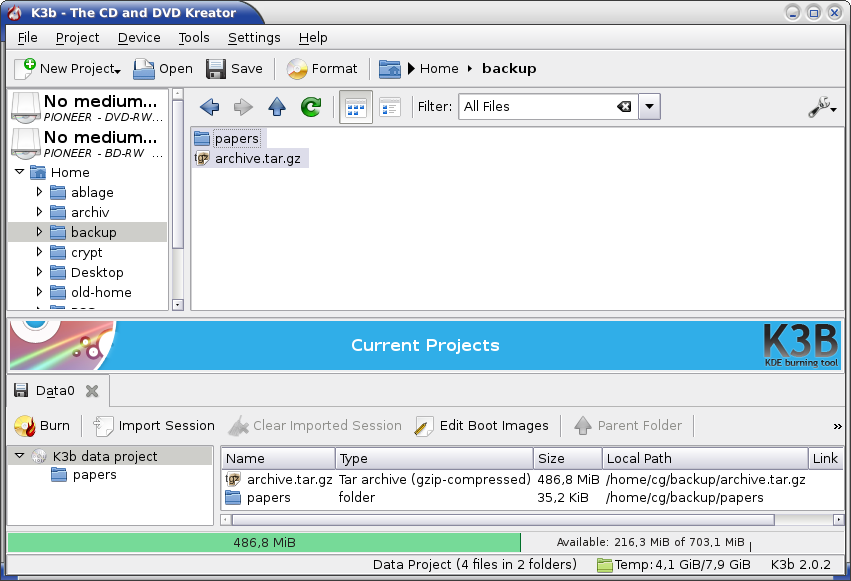Open the wrench configuration icon
Screen dimensions: 851x581
[820, 107]
